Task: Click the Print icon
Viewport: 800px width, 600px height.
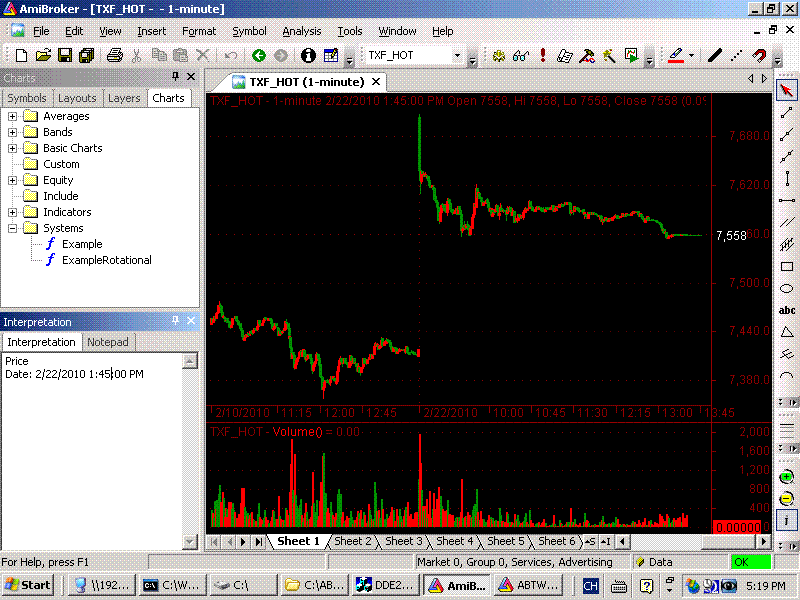Action: [115, 55]
